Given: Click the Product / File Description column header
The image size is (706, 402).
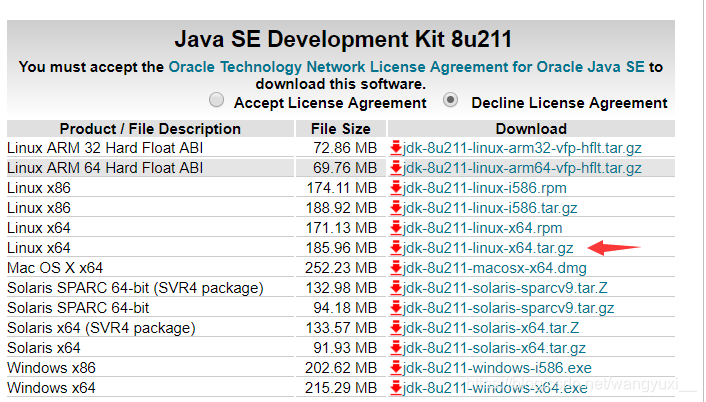Looking at the screenshot, I should point(150,129).
